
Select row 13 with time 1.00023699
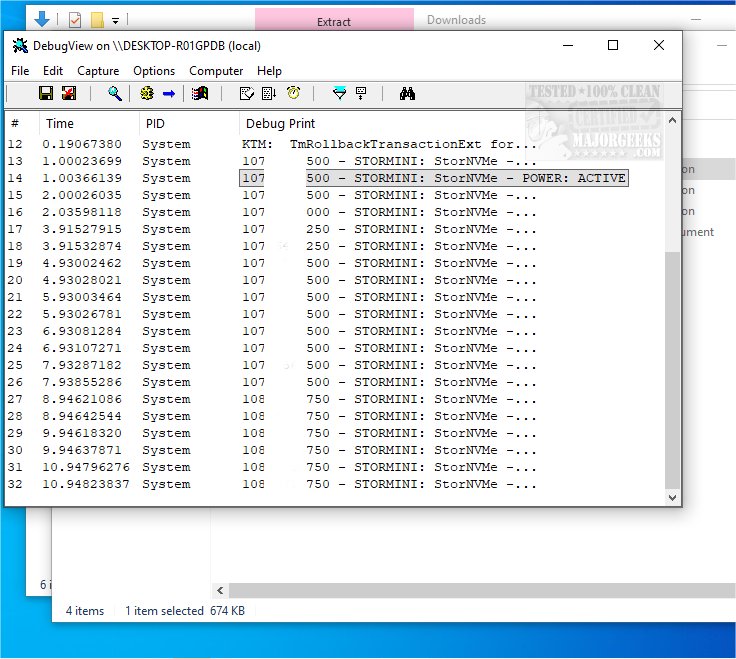point(334,161)
